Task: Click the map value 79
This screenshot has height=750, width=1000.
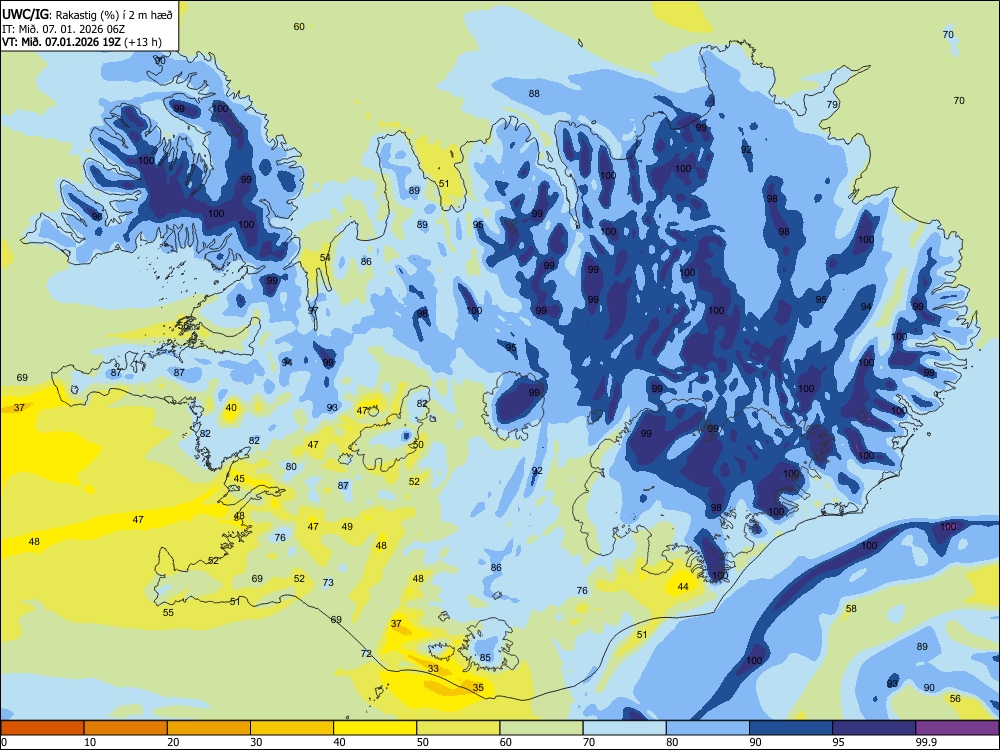Action: [x=832, y=105]
